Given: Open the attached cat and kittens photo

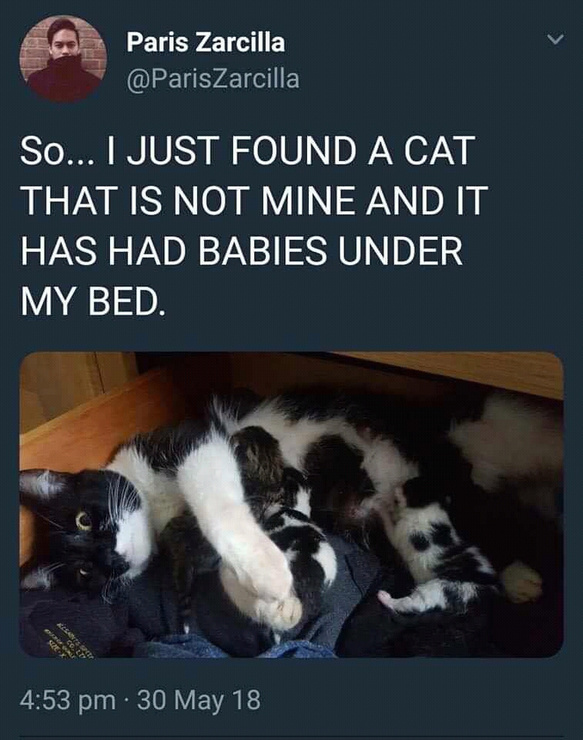Looking at the screenshot, I should (291, 505).
